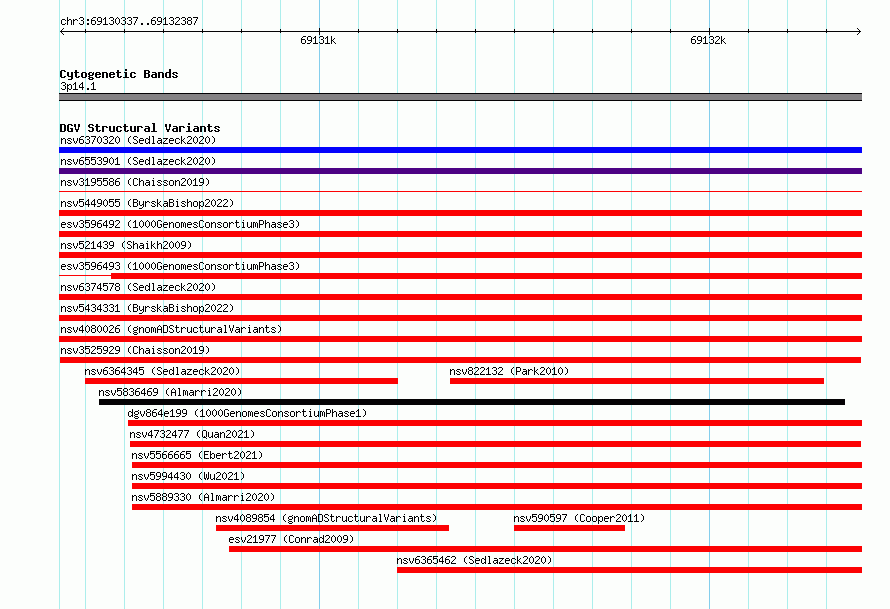Click the red bar under esv3596493

click(486, 276)
